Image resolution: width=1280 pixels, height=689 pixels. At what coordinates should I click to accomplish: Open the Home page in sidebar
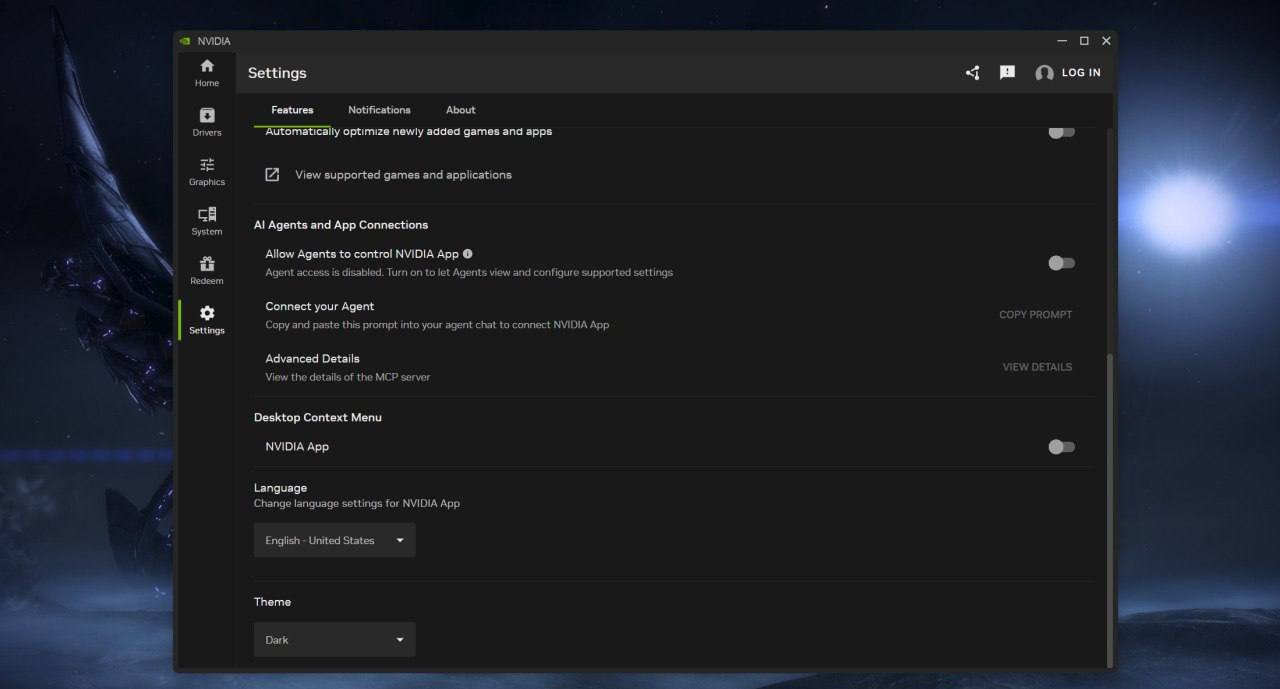[x=207, y=73]
